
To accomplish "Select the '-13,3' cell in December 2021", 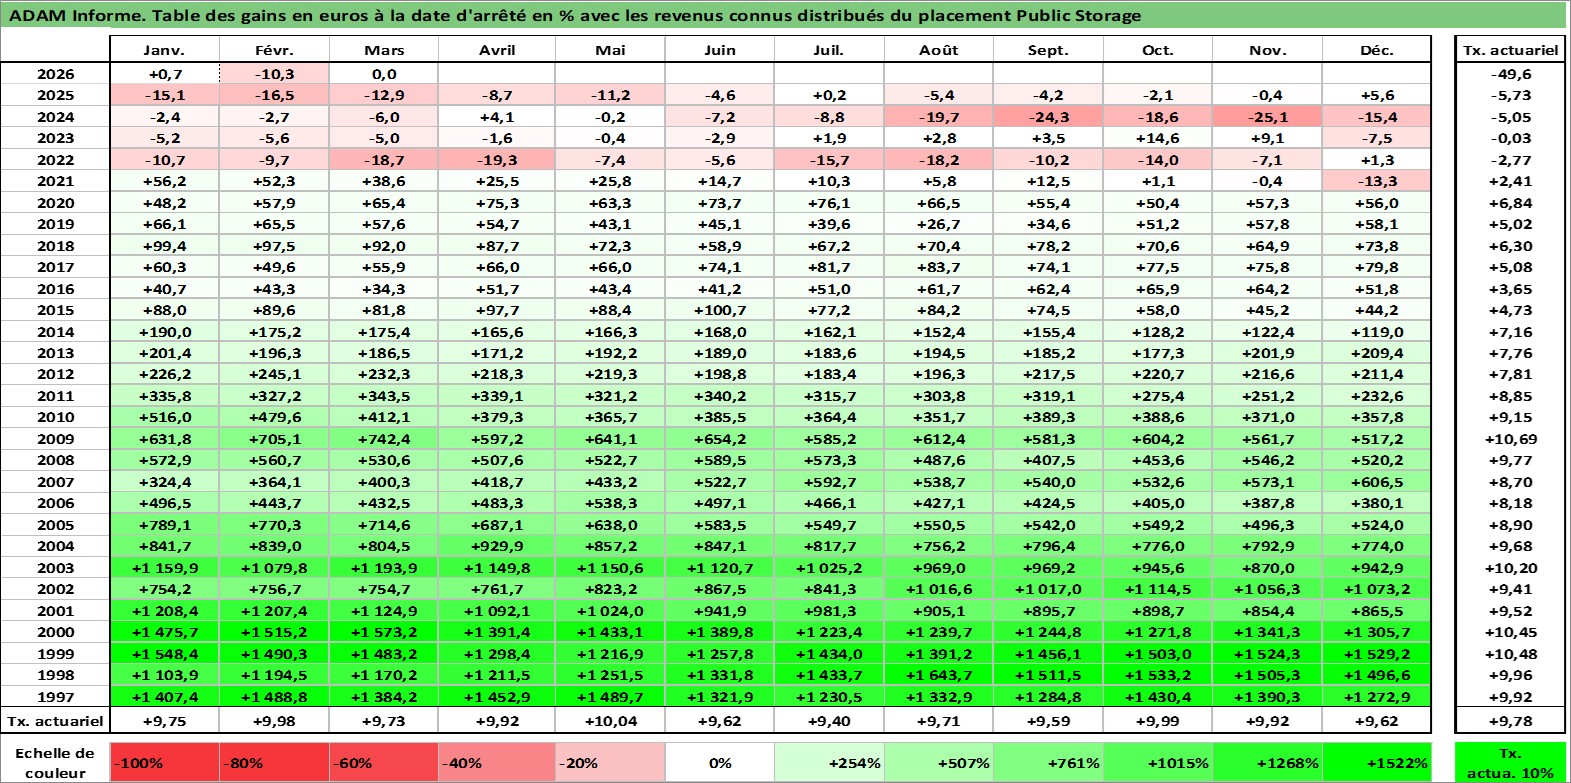I will point(1377,181).
